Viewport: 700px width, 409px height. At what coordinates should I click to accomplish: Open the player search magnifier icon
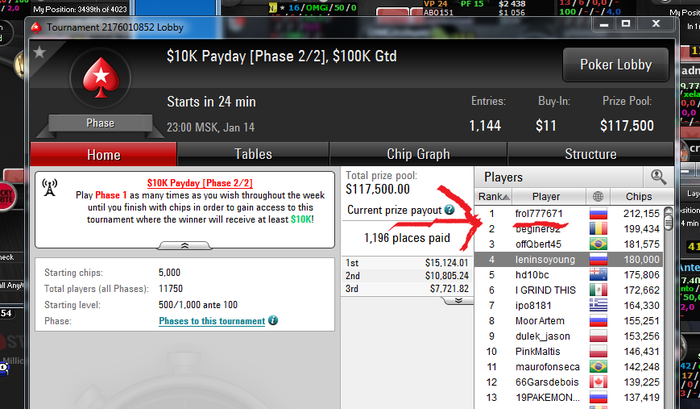[x=658, y=177]
